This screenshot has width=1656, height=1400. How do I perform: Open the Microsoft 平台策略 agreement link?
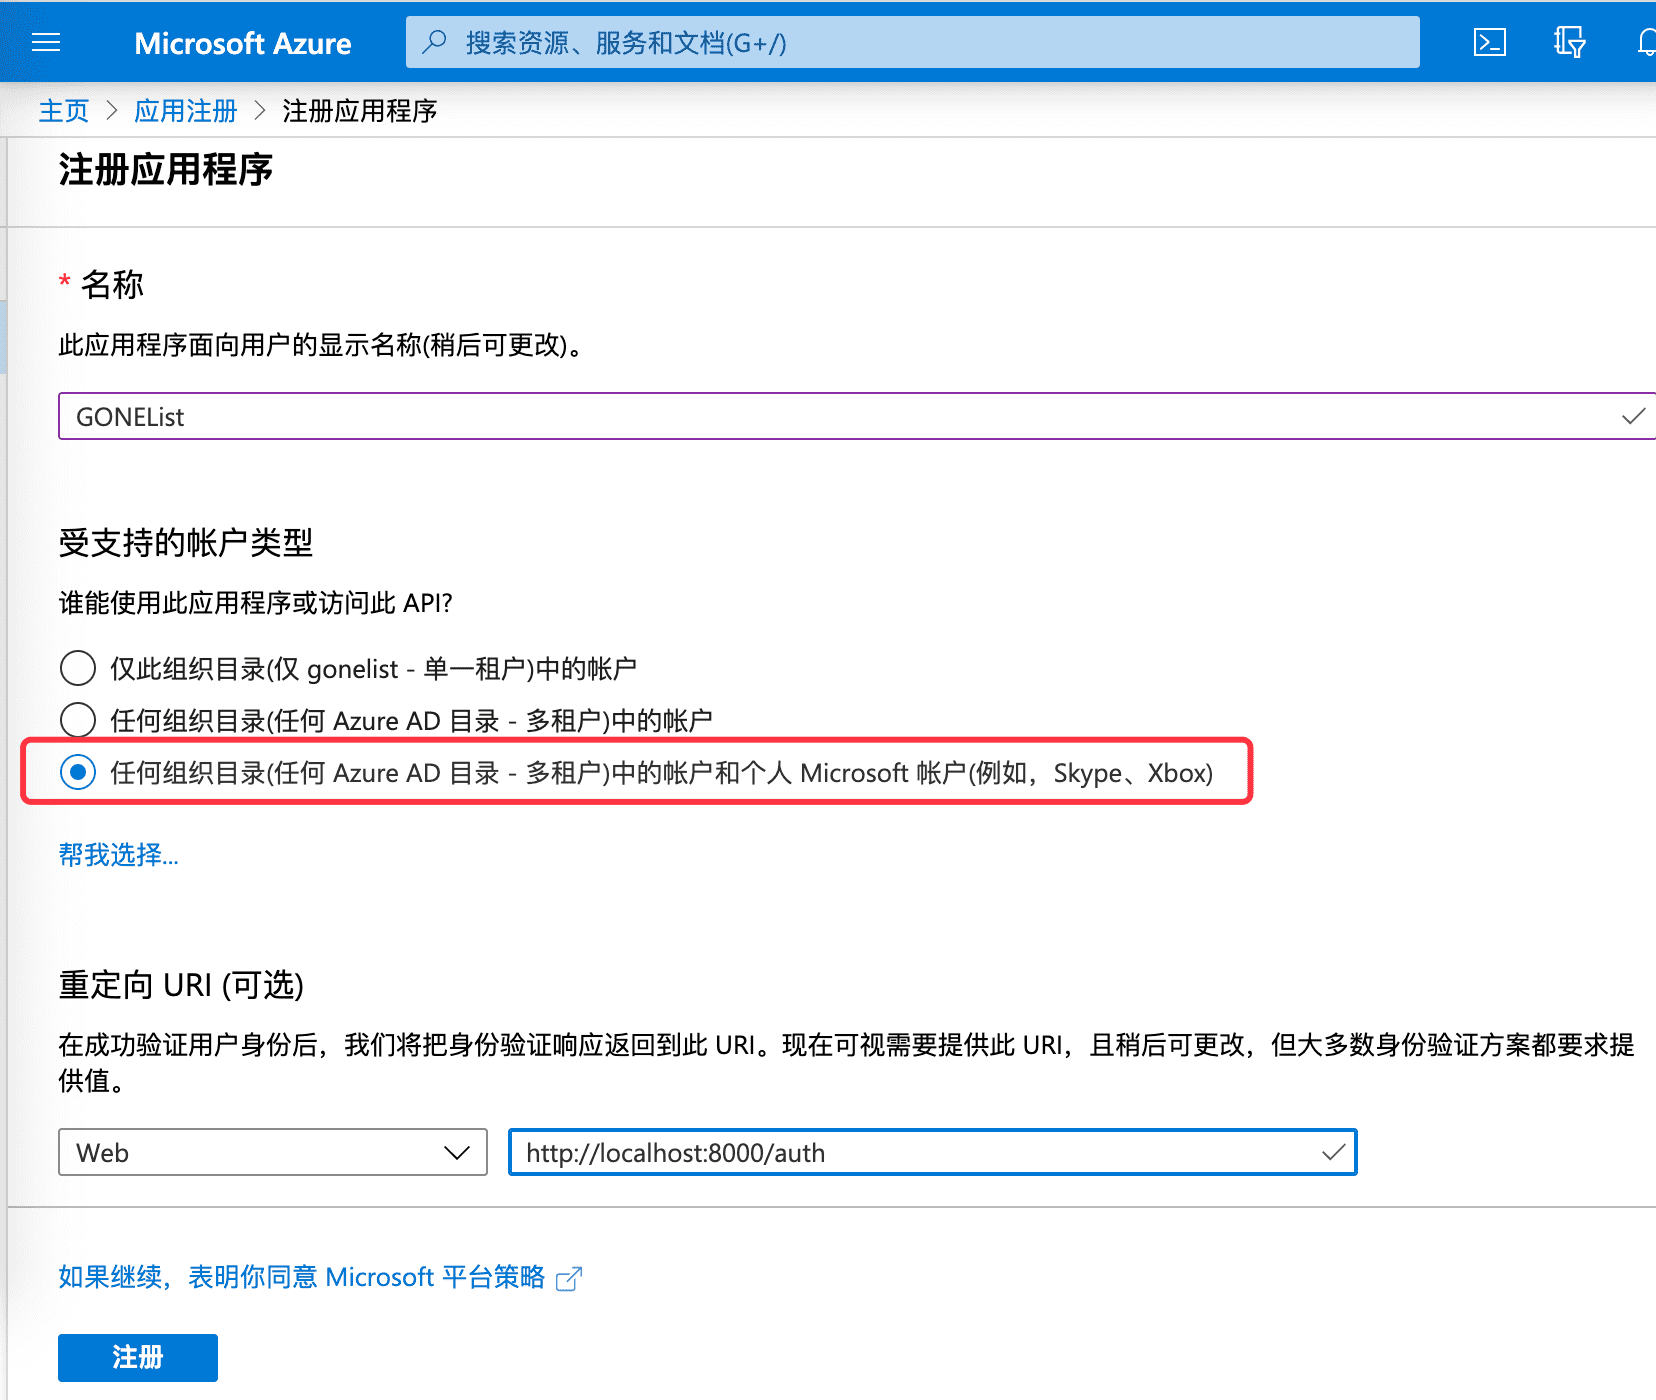[x=301, y=1277]
